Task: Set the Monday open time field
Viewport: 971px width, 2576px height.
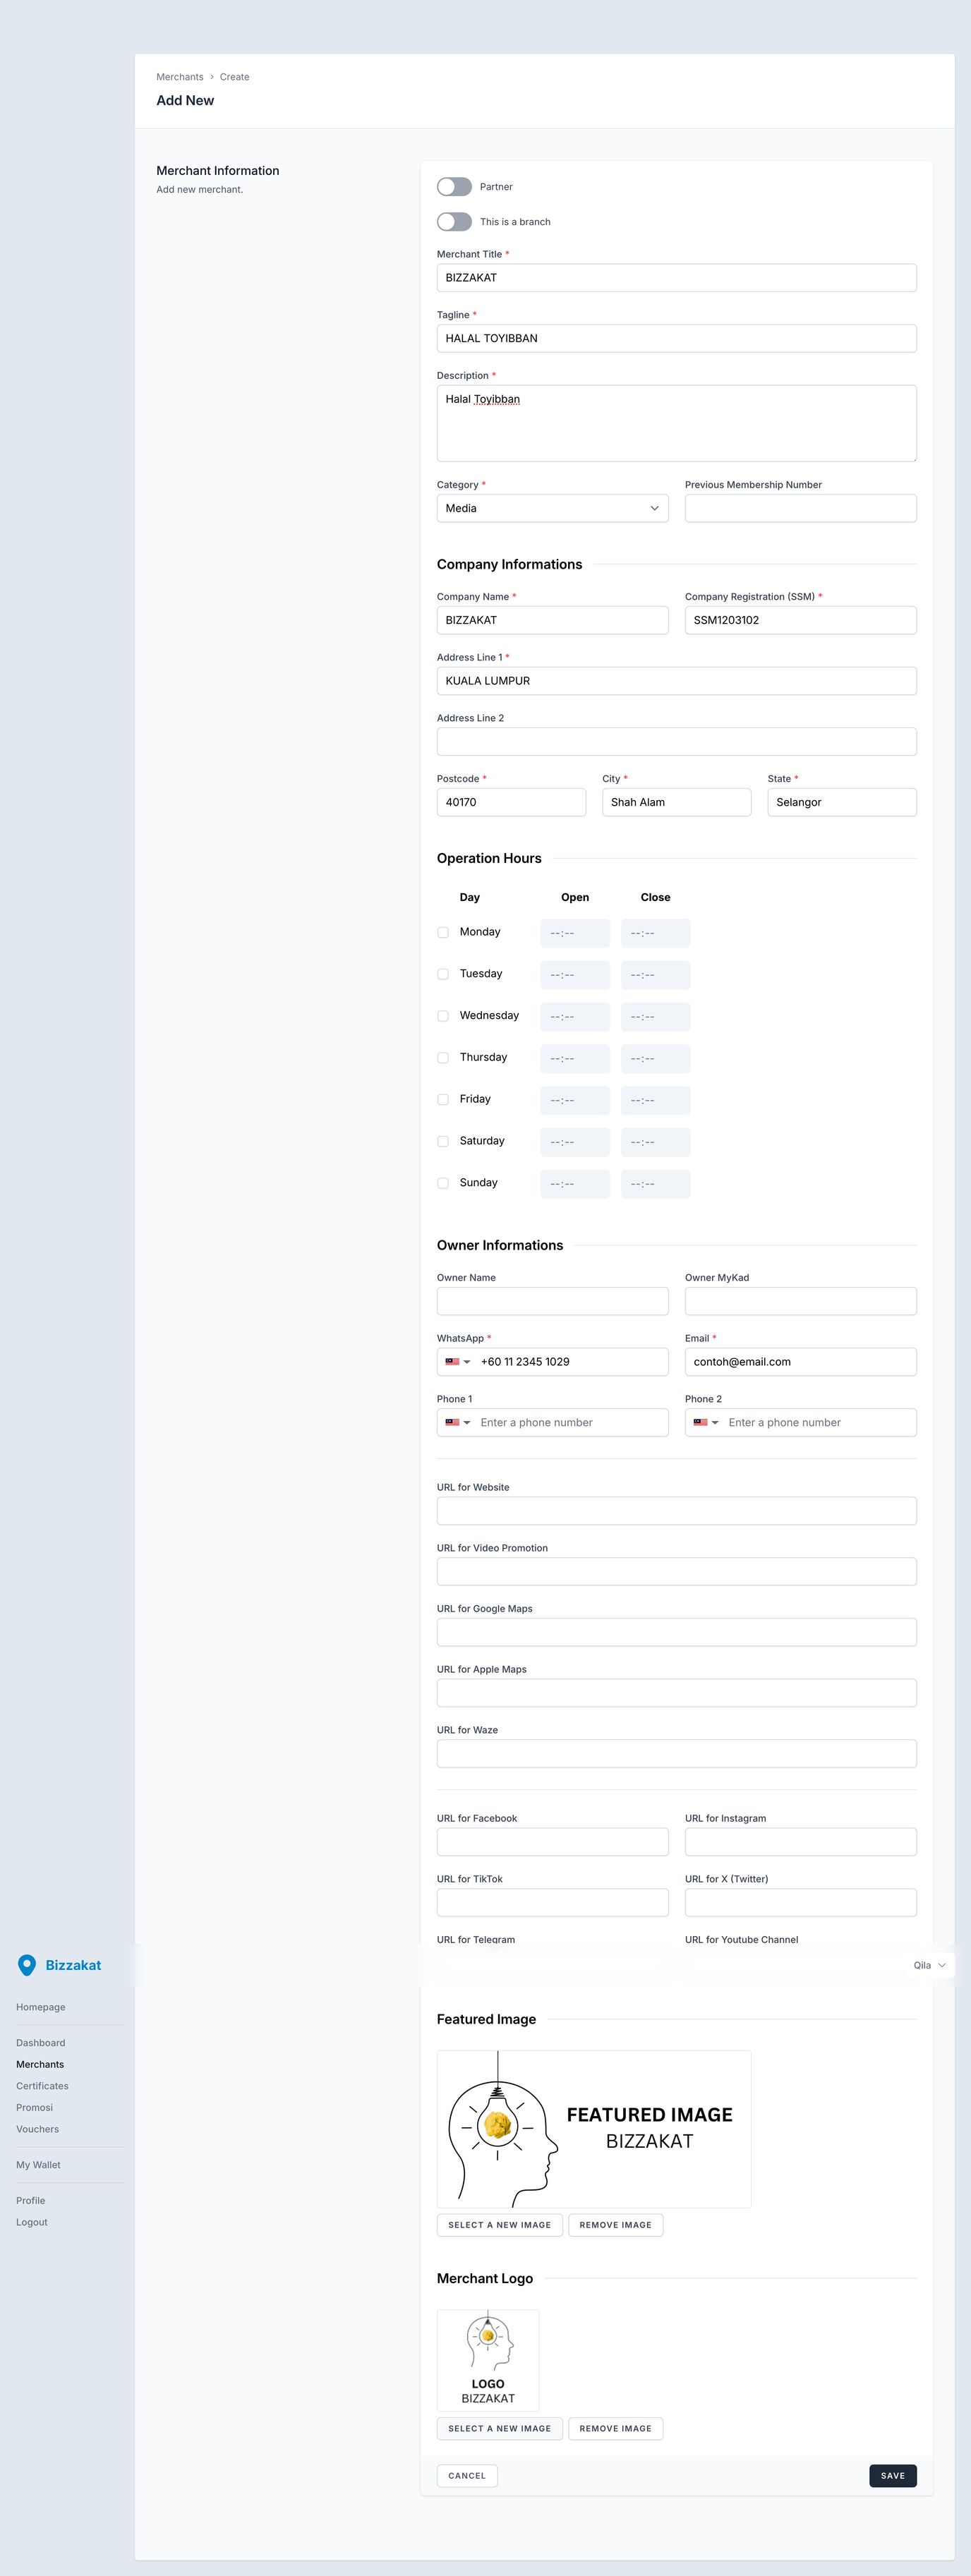Action: coord(574,933)
